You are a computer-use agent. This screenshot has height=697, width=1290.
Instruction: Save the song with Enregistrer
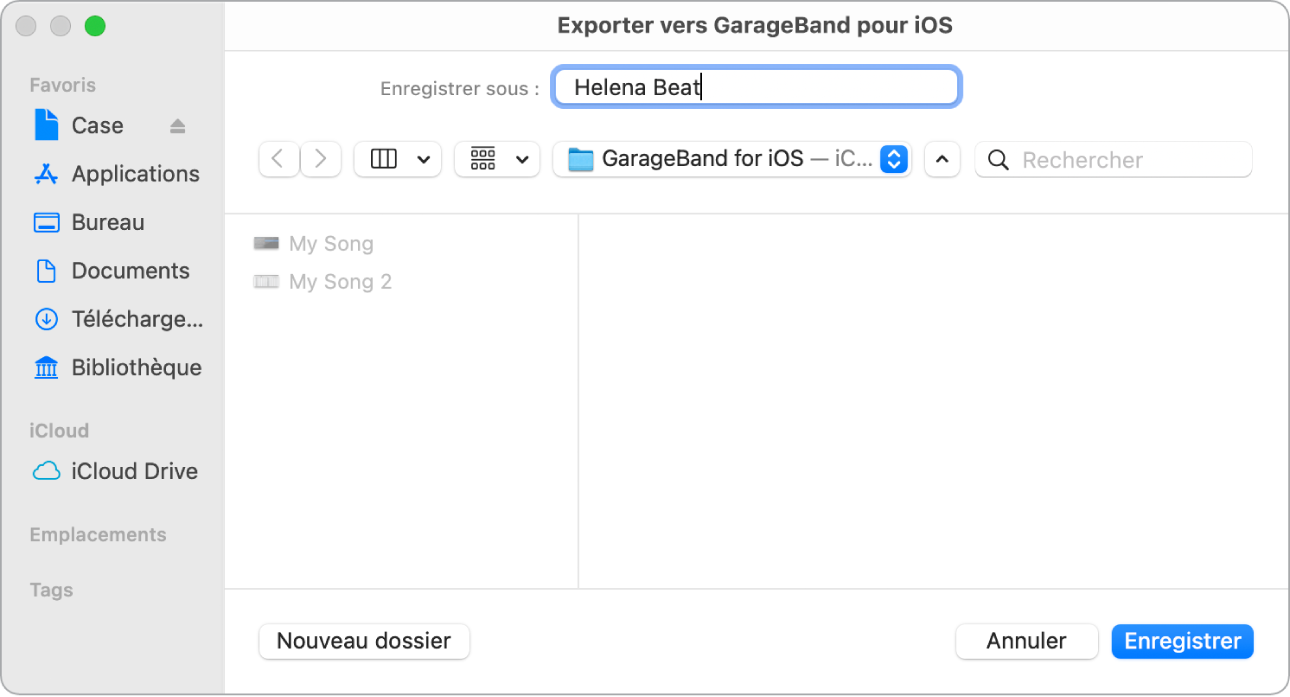pos(1182,641)
